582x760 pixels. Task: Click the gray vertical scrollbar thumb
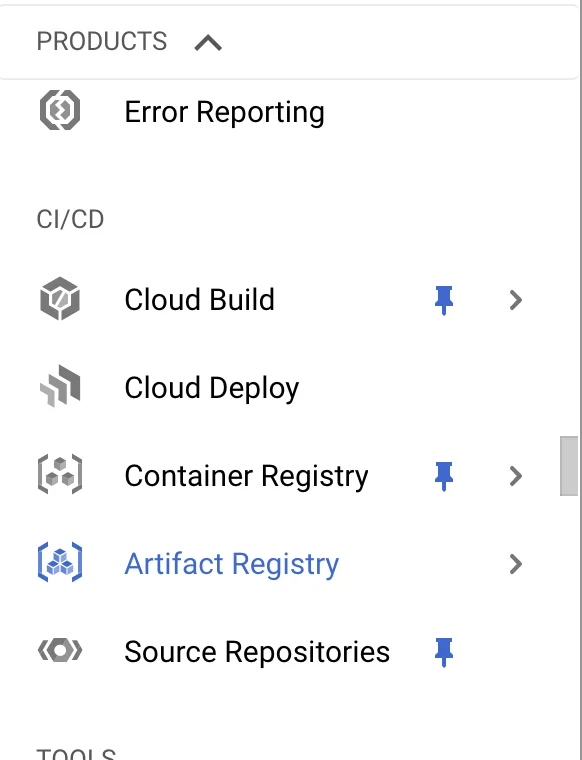pos(569,466)
